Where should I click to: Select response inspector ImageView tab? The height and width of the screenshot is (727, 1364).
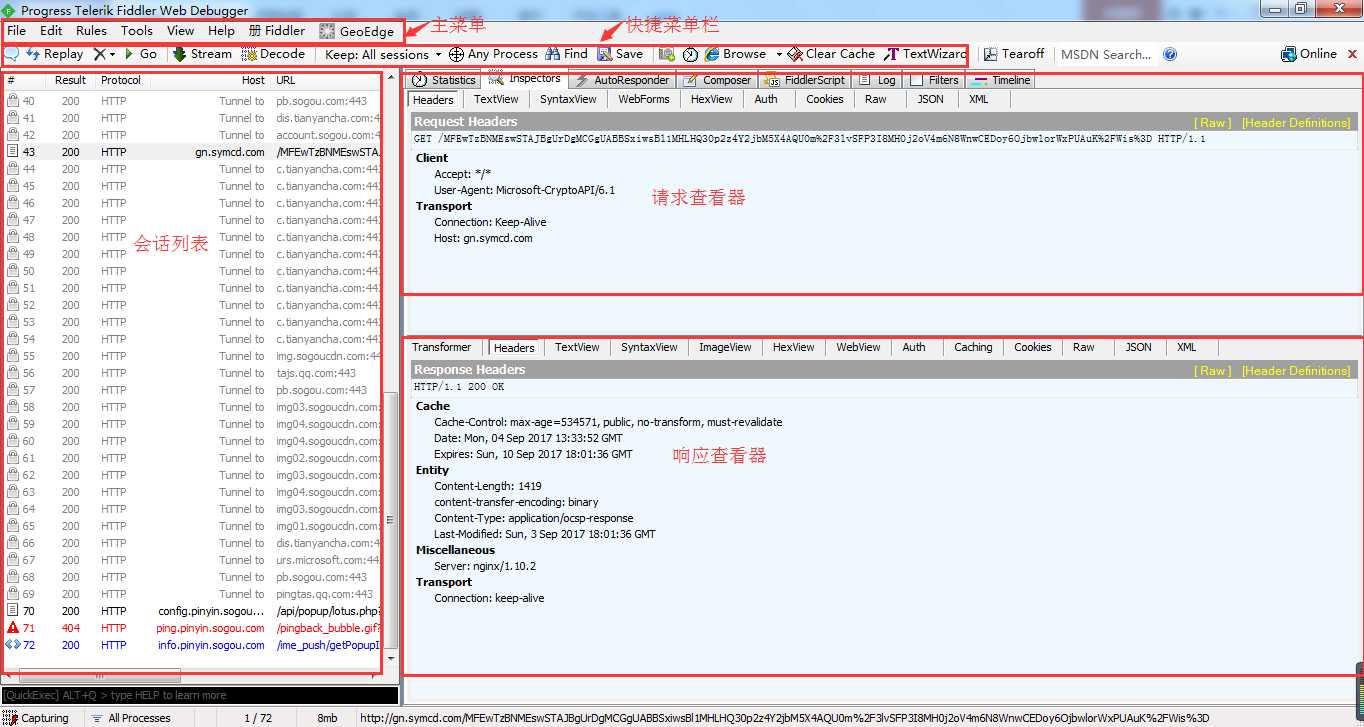pyautogui.click(x=725, y=347)
